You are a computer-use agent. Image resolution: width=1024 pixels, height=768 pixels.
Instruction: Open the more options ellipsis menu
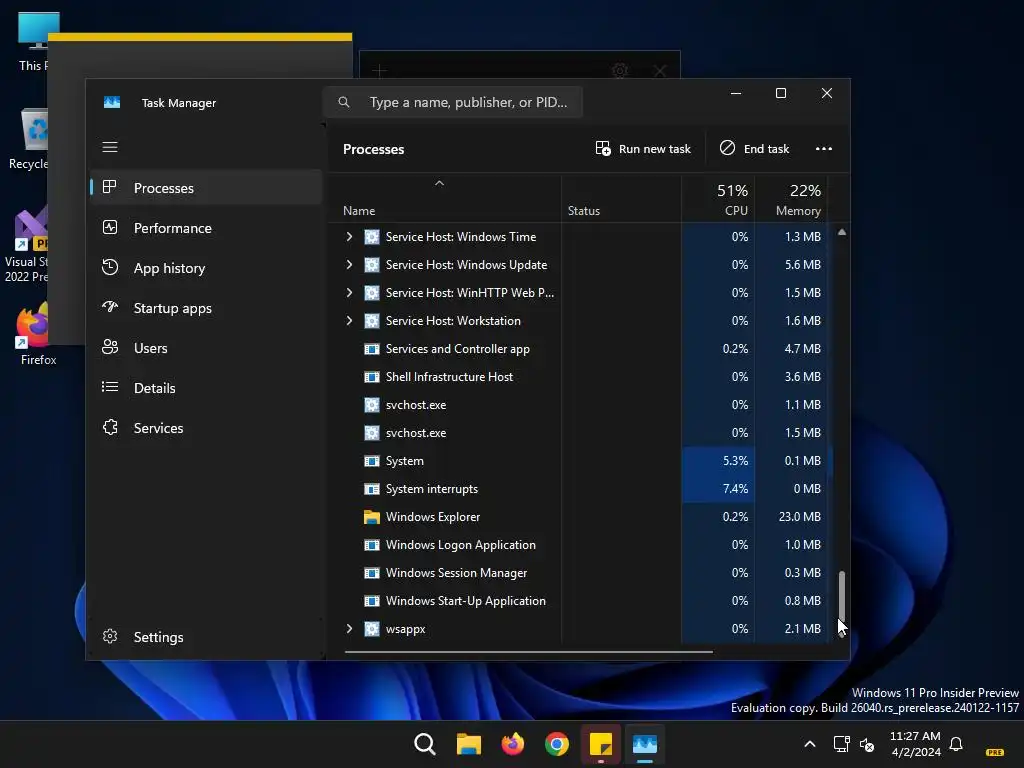824,149
